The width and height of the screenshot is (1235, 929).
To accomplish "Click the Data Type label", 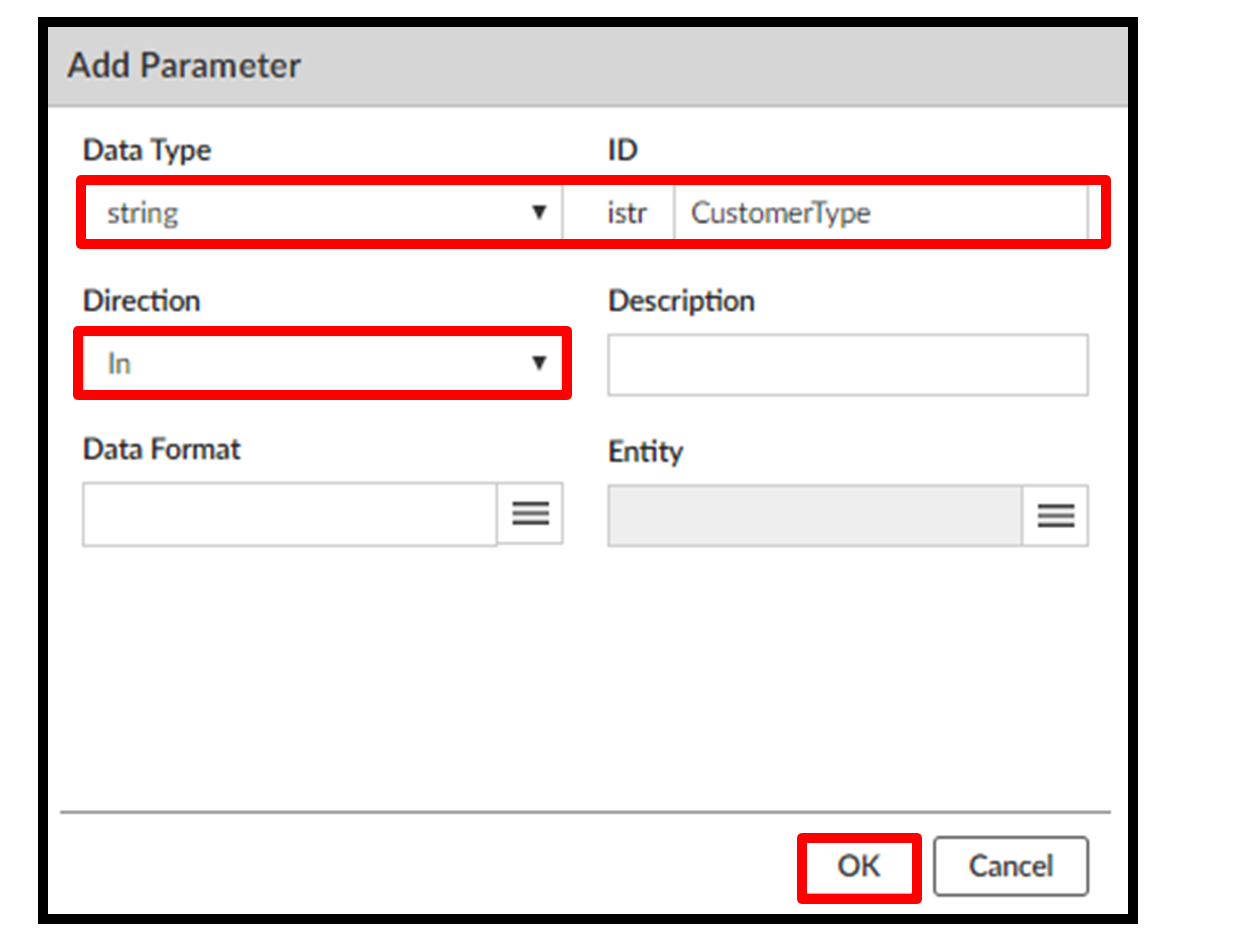I will [x=147, y=151].
